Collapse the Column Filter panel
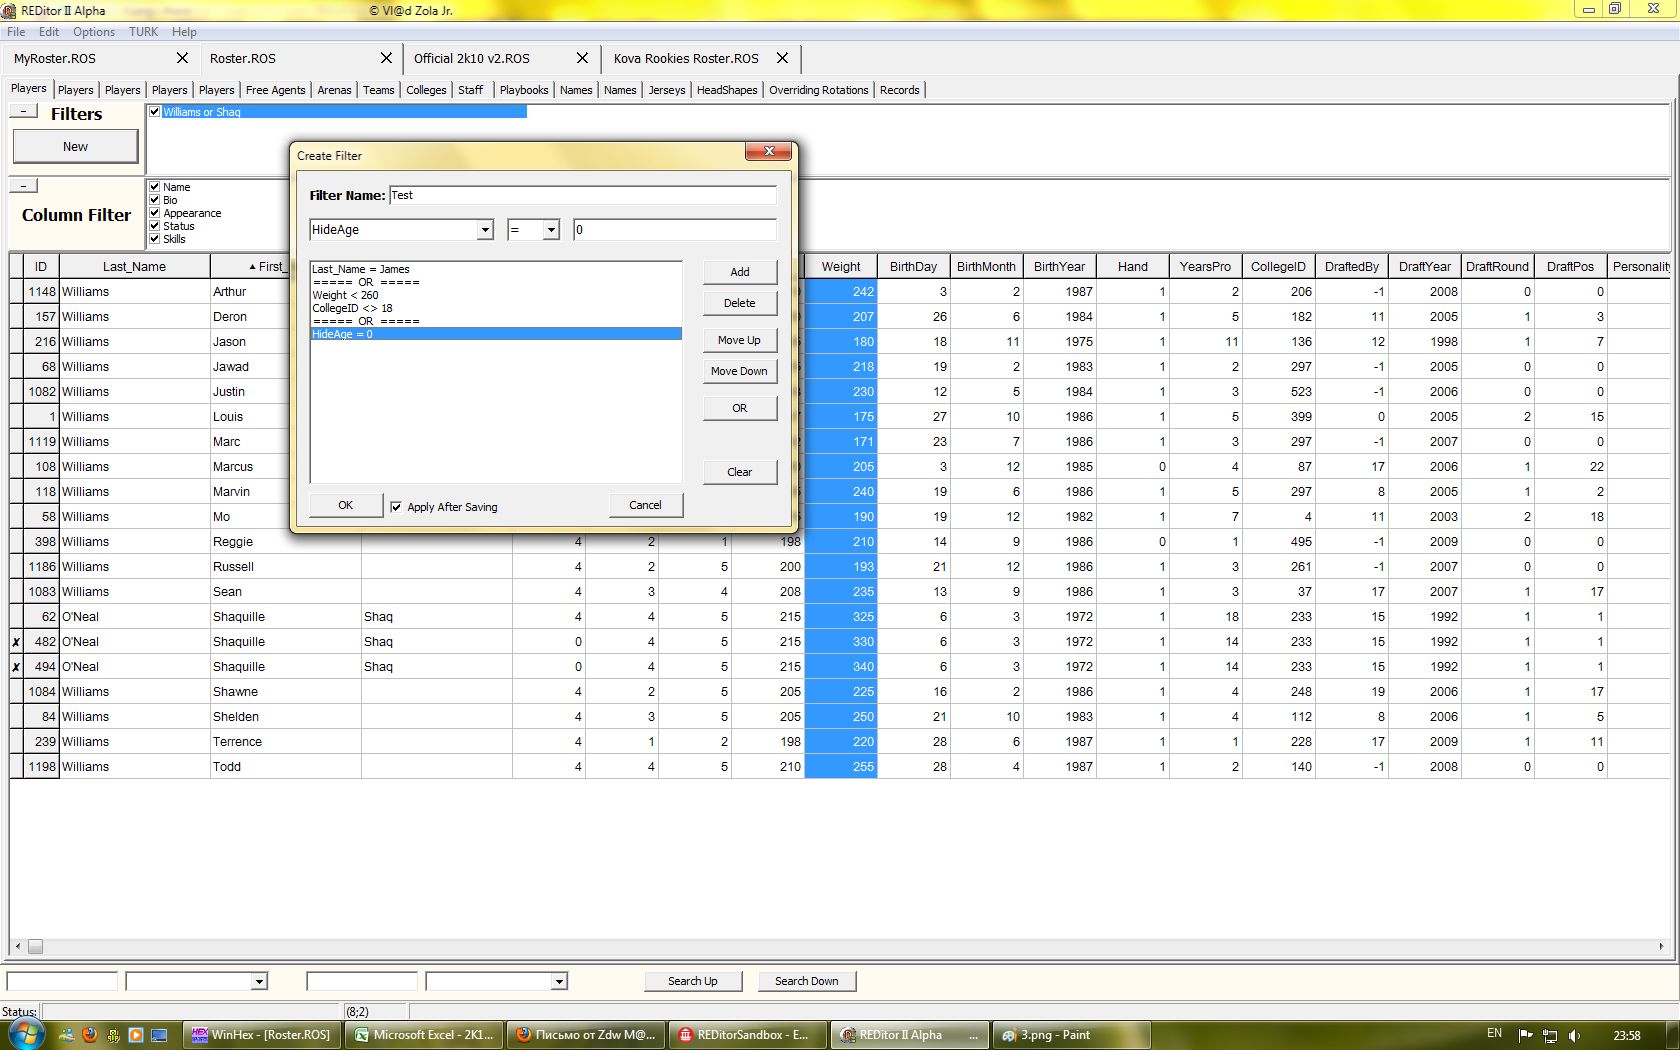The image size is (1680, 1050). [23, 186]
